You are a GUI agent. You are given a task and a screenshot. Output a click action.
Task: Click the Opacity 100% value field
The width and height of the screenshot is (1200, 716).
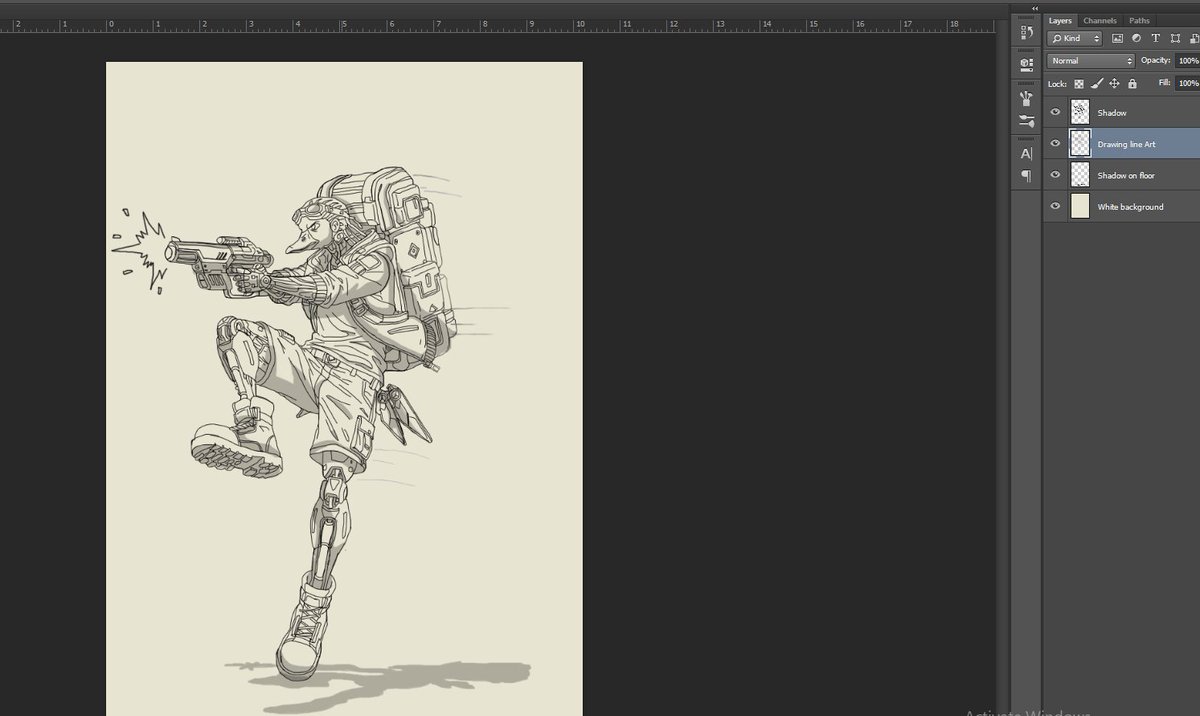[x=1188, y=60]
